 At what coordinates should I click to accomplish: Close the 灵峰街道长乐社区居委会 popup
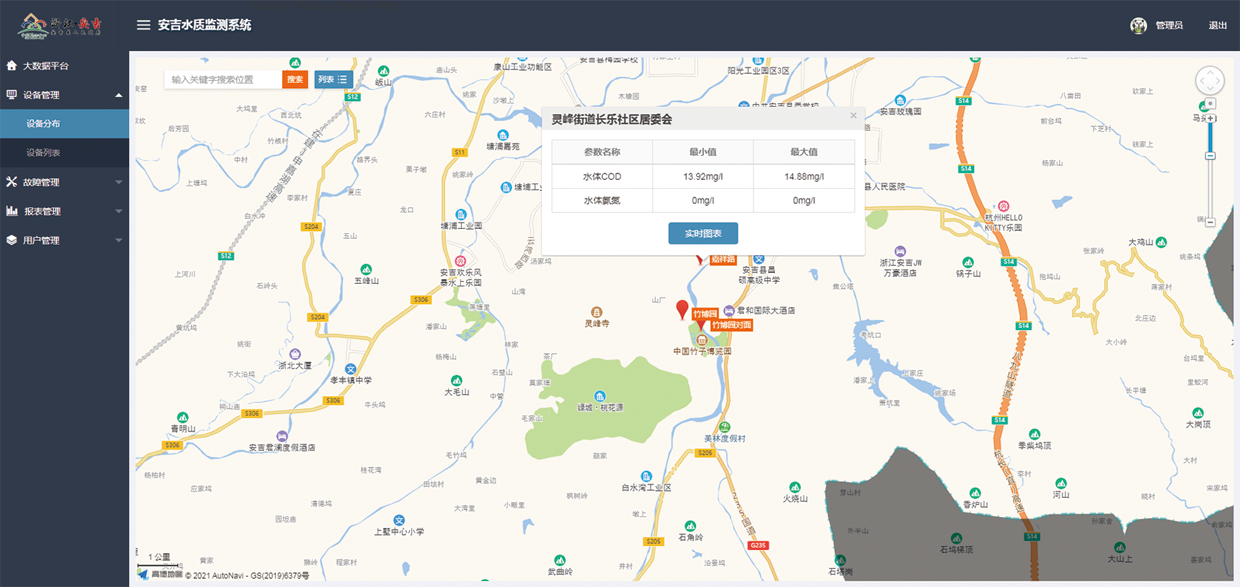pos(853,115)
